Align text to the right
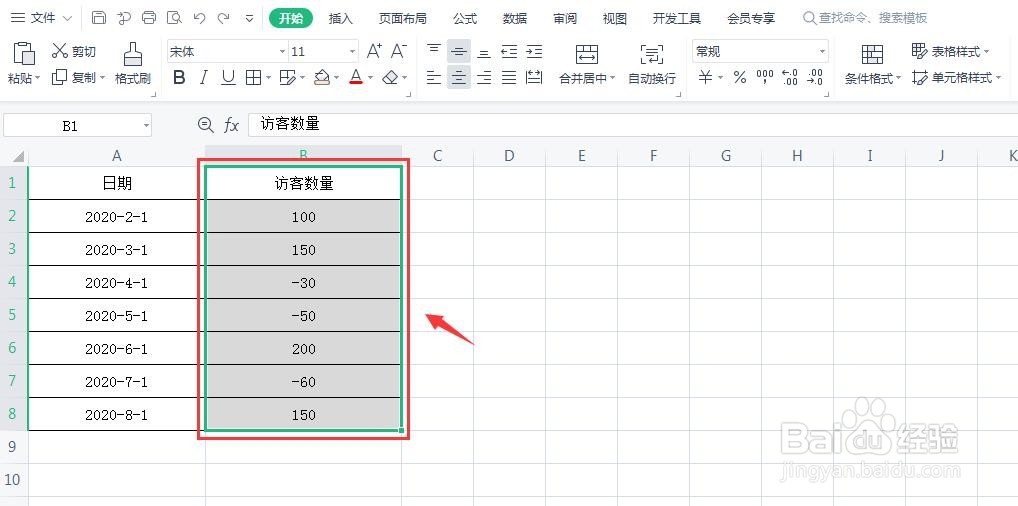This screenshot has width=1018, height=506. click(484, 78)
